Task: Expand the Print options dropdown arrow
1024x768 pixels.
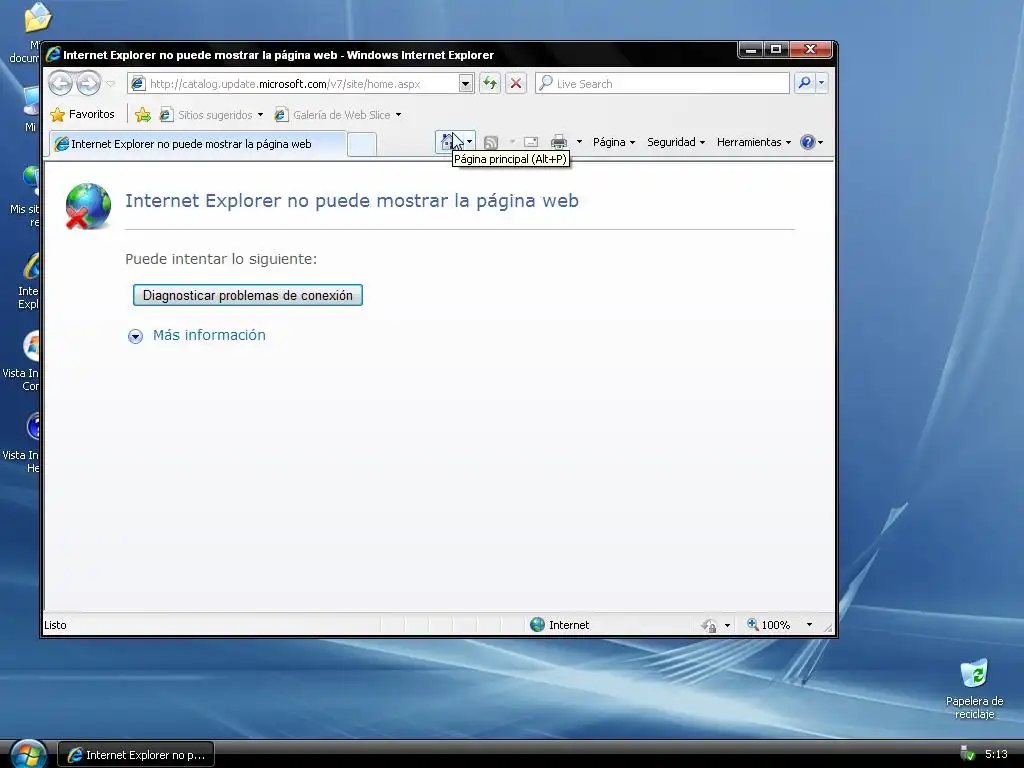Action: [579, 142]
